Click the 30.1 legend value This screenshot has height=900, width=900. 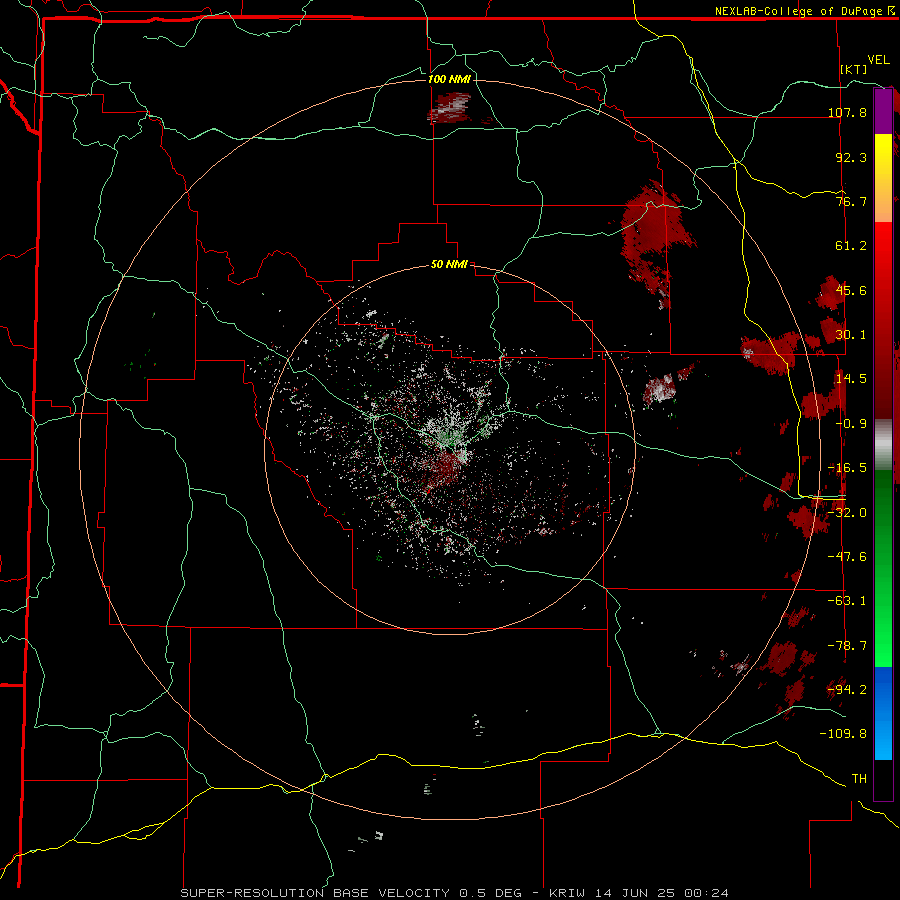[851, 335]
